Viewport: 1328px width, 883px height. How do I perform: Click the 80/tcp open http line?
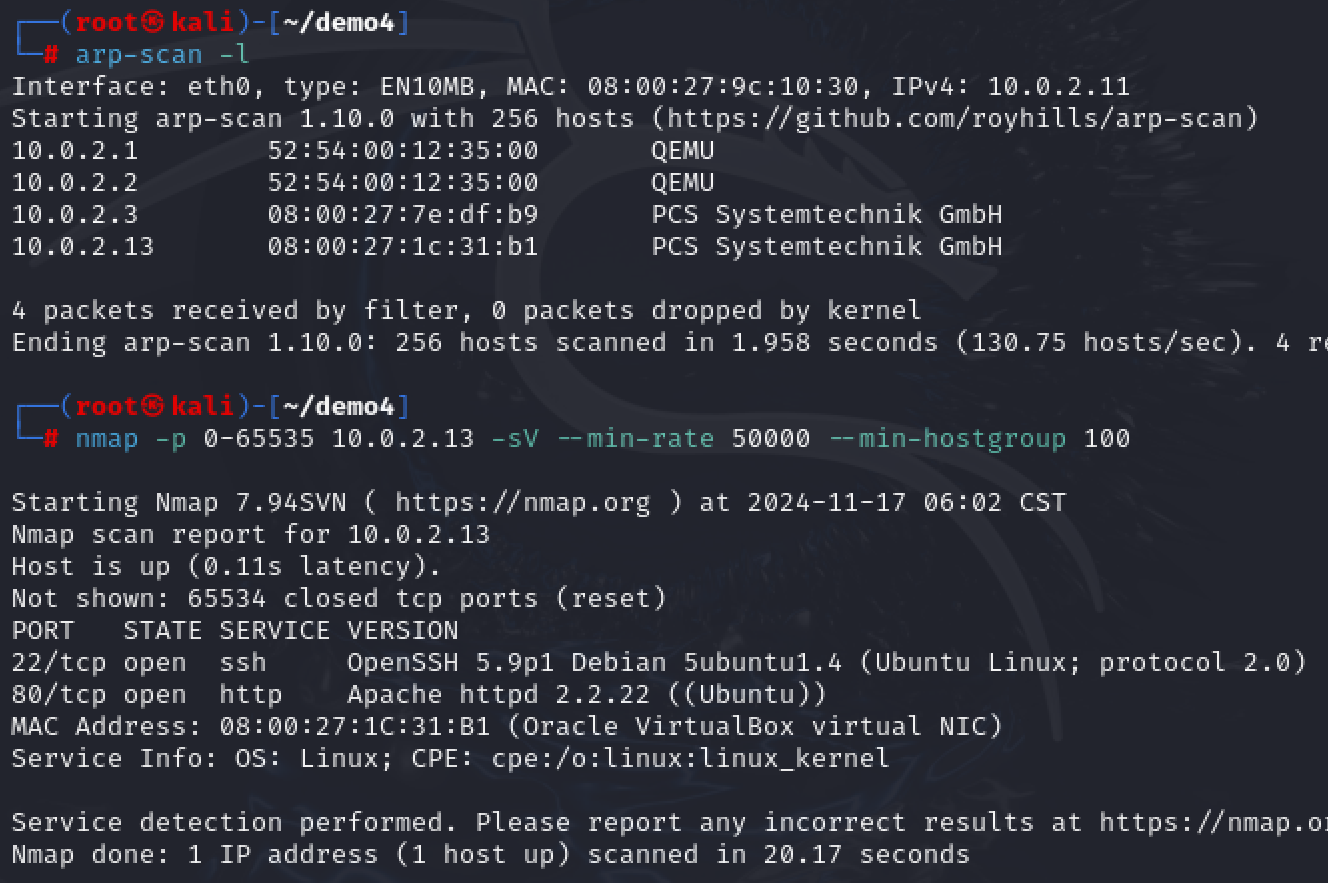(419, 695)
